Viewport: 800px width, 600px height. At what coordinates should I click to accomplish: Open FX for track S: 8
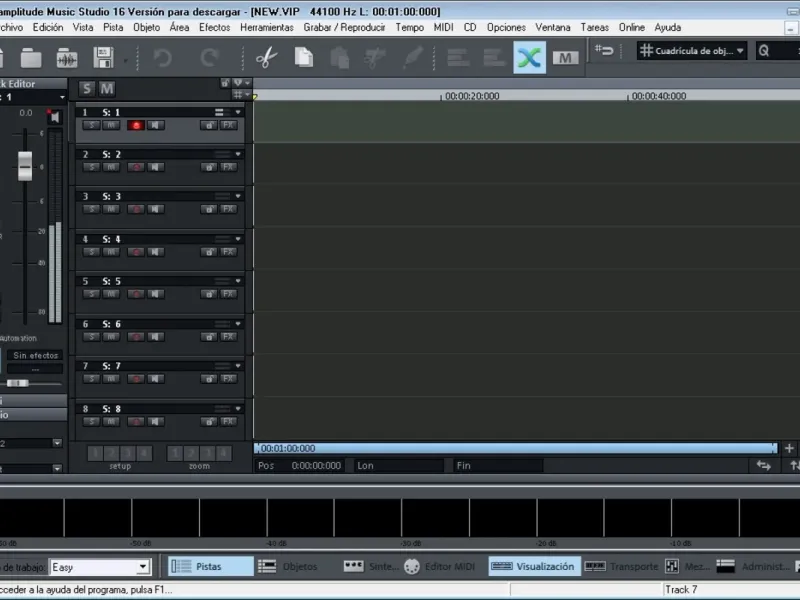point(228,422)
